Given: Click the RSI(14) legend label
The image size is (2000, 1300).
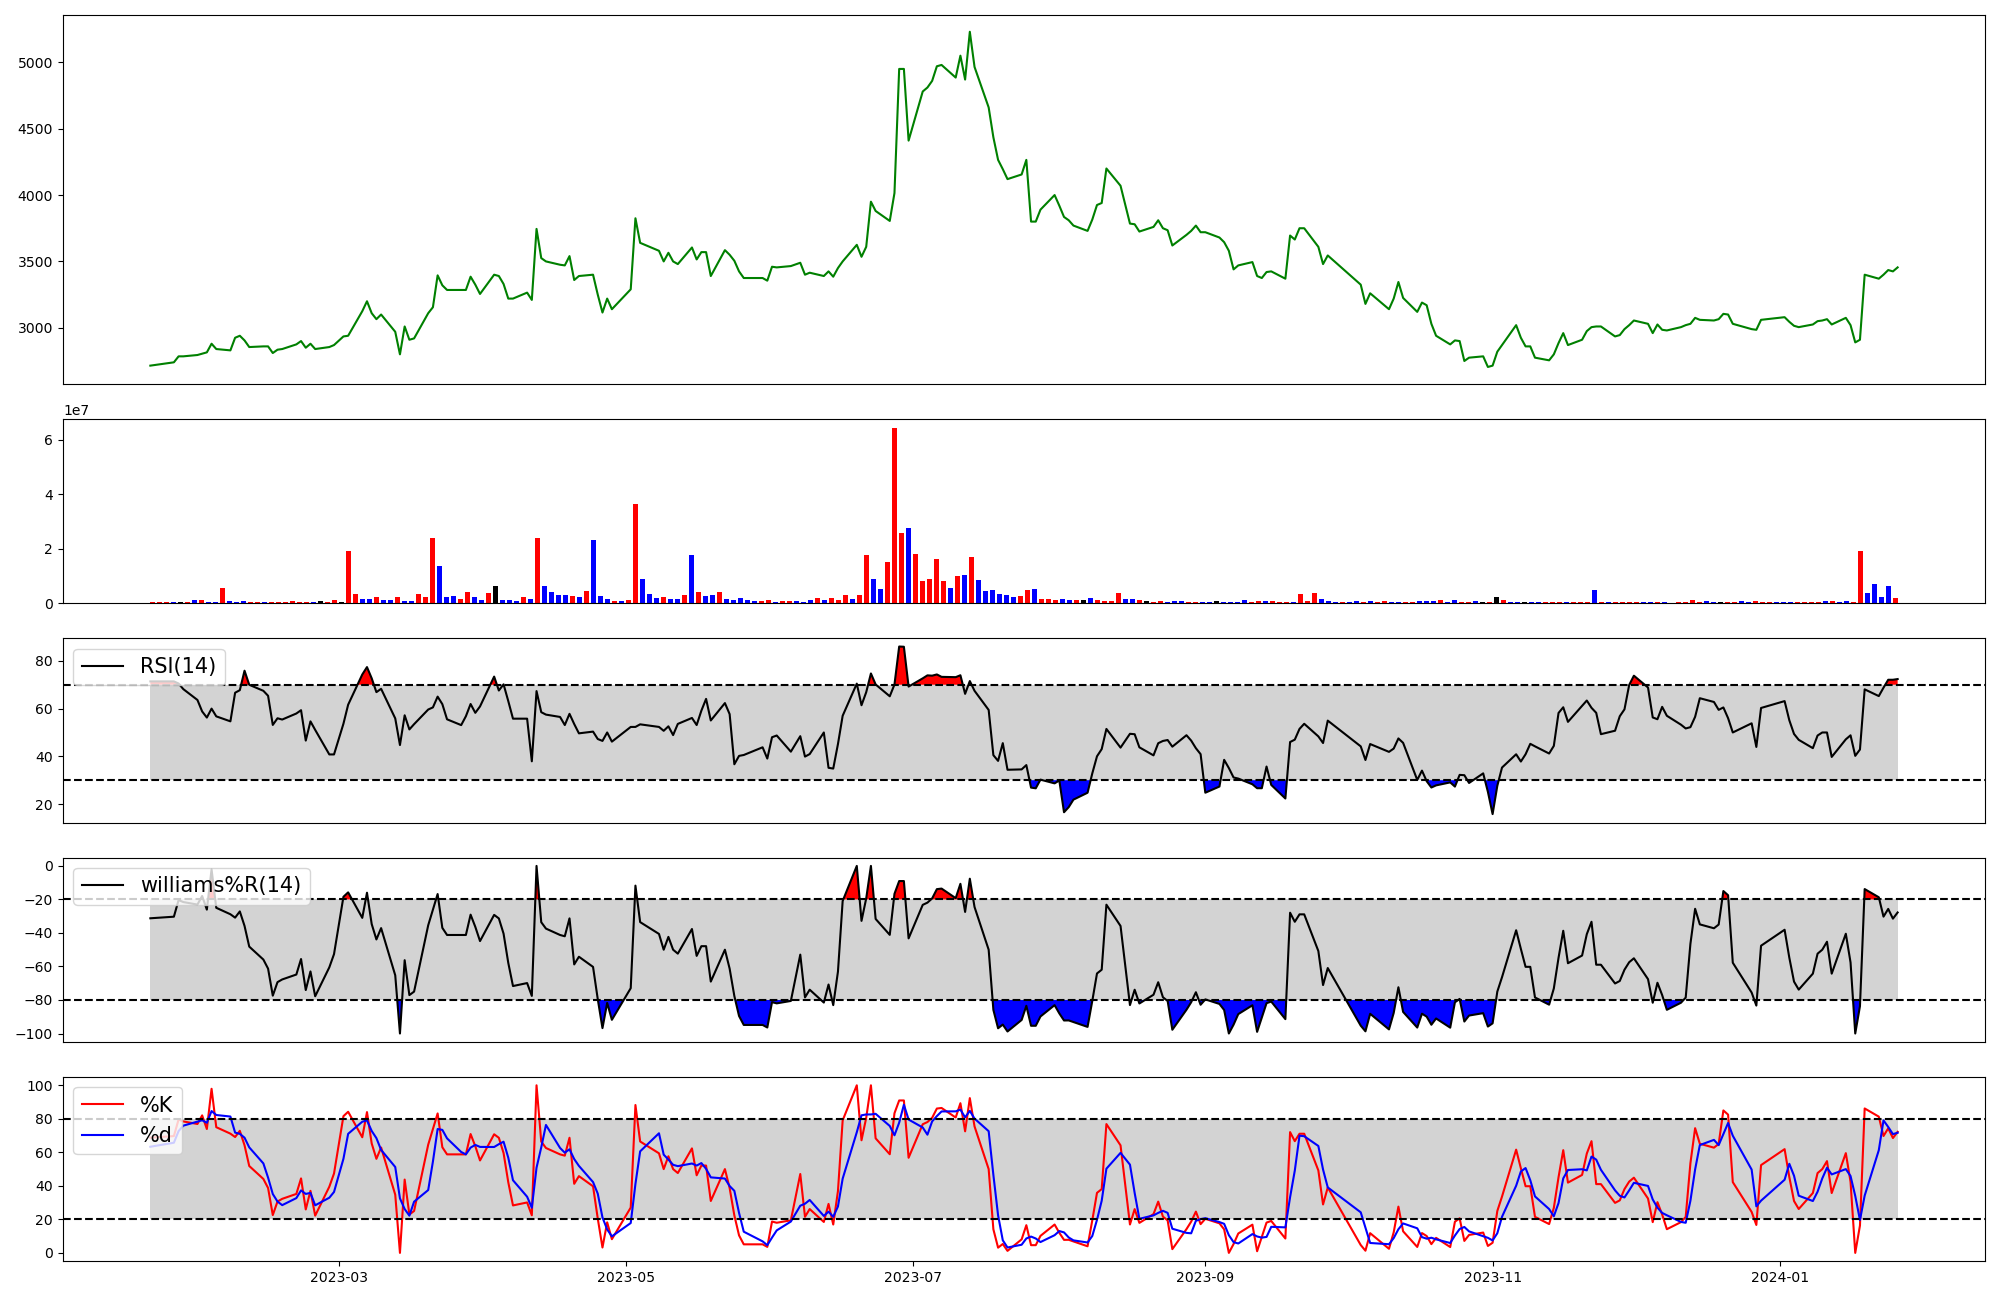Looking at the screenshot, I should (177, 666).
